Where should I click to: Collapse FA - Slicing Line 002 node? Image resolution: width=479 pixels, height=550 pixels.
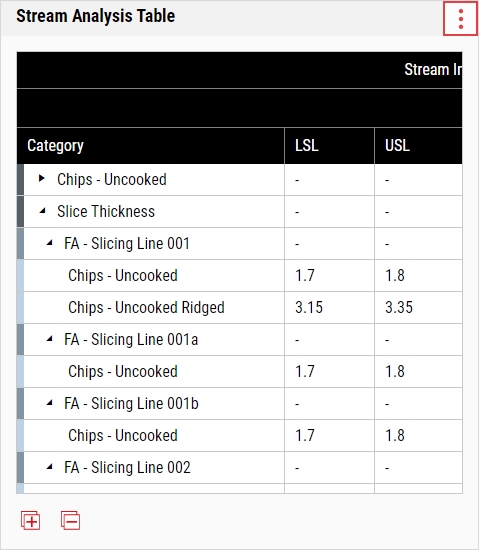point(49,467)
